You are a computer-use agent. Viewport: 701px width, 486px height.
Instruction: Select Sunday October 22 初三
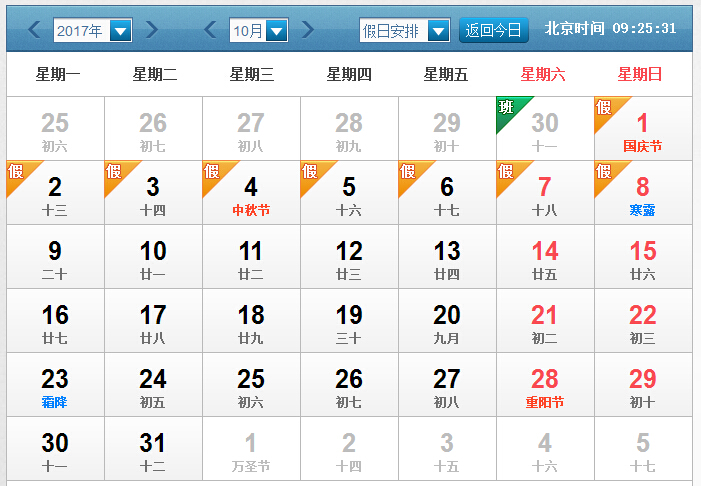643,321
